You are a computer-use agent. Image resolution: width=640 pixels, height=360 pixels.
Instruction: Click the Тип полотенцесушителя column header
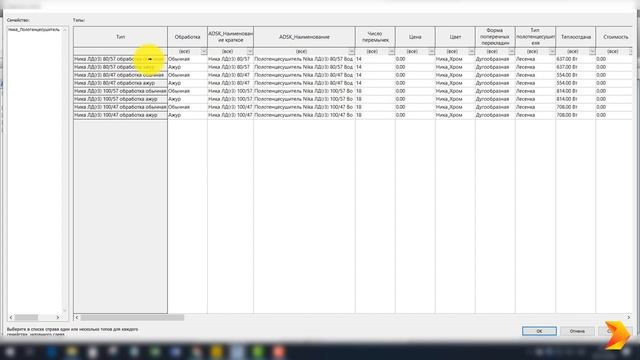coord(535,37)
